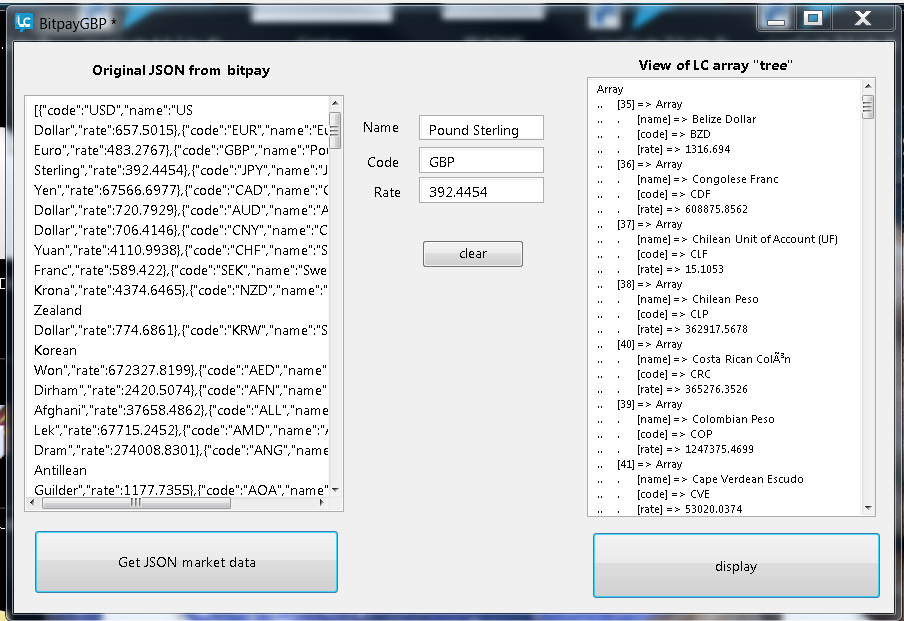Click JSON box horizontal scroll left arrow
Viewport: 904px width, 621px height.
click(x=33, y=502)
